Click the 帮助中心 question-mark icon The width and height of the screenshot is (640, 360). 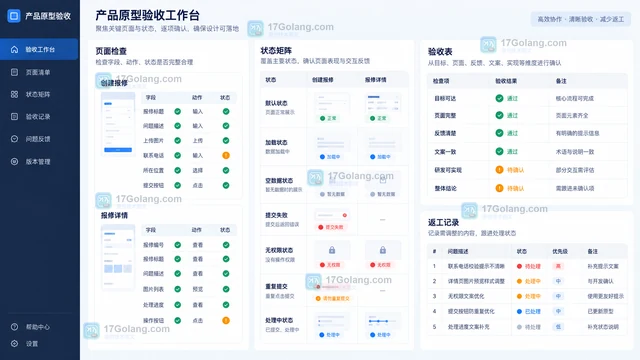click(14, 327)
